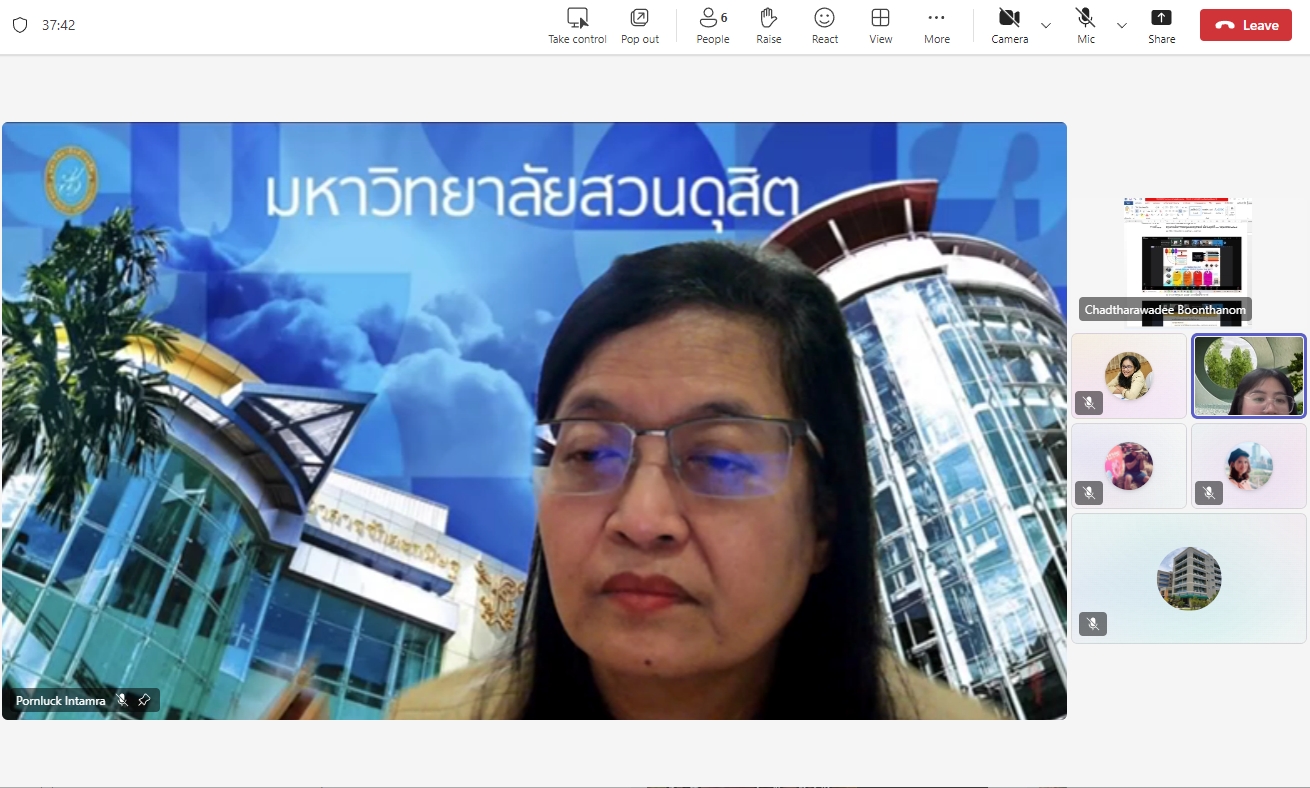Image resolution: width=1310 pixels, height=788 pixels.
Task: Leave the meeting
Action: coord(1245,26)
